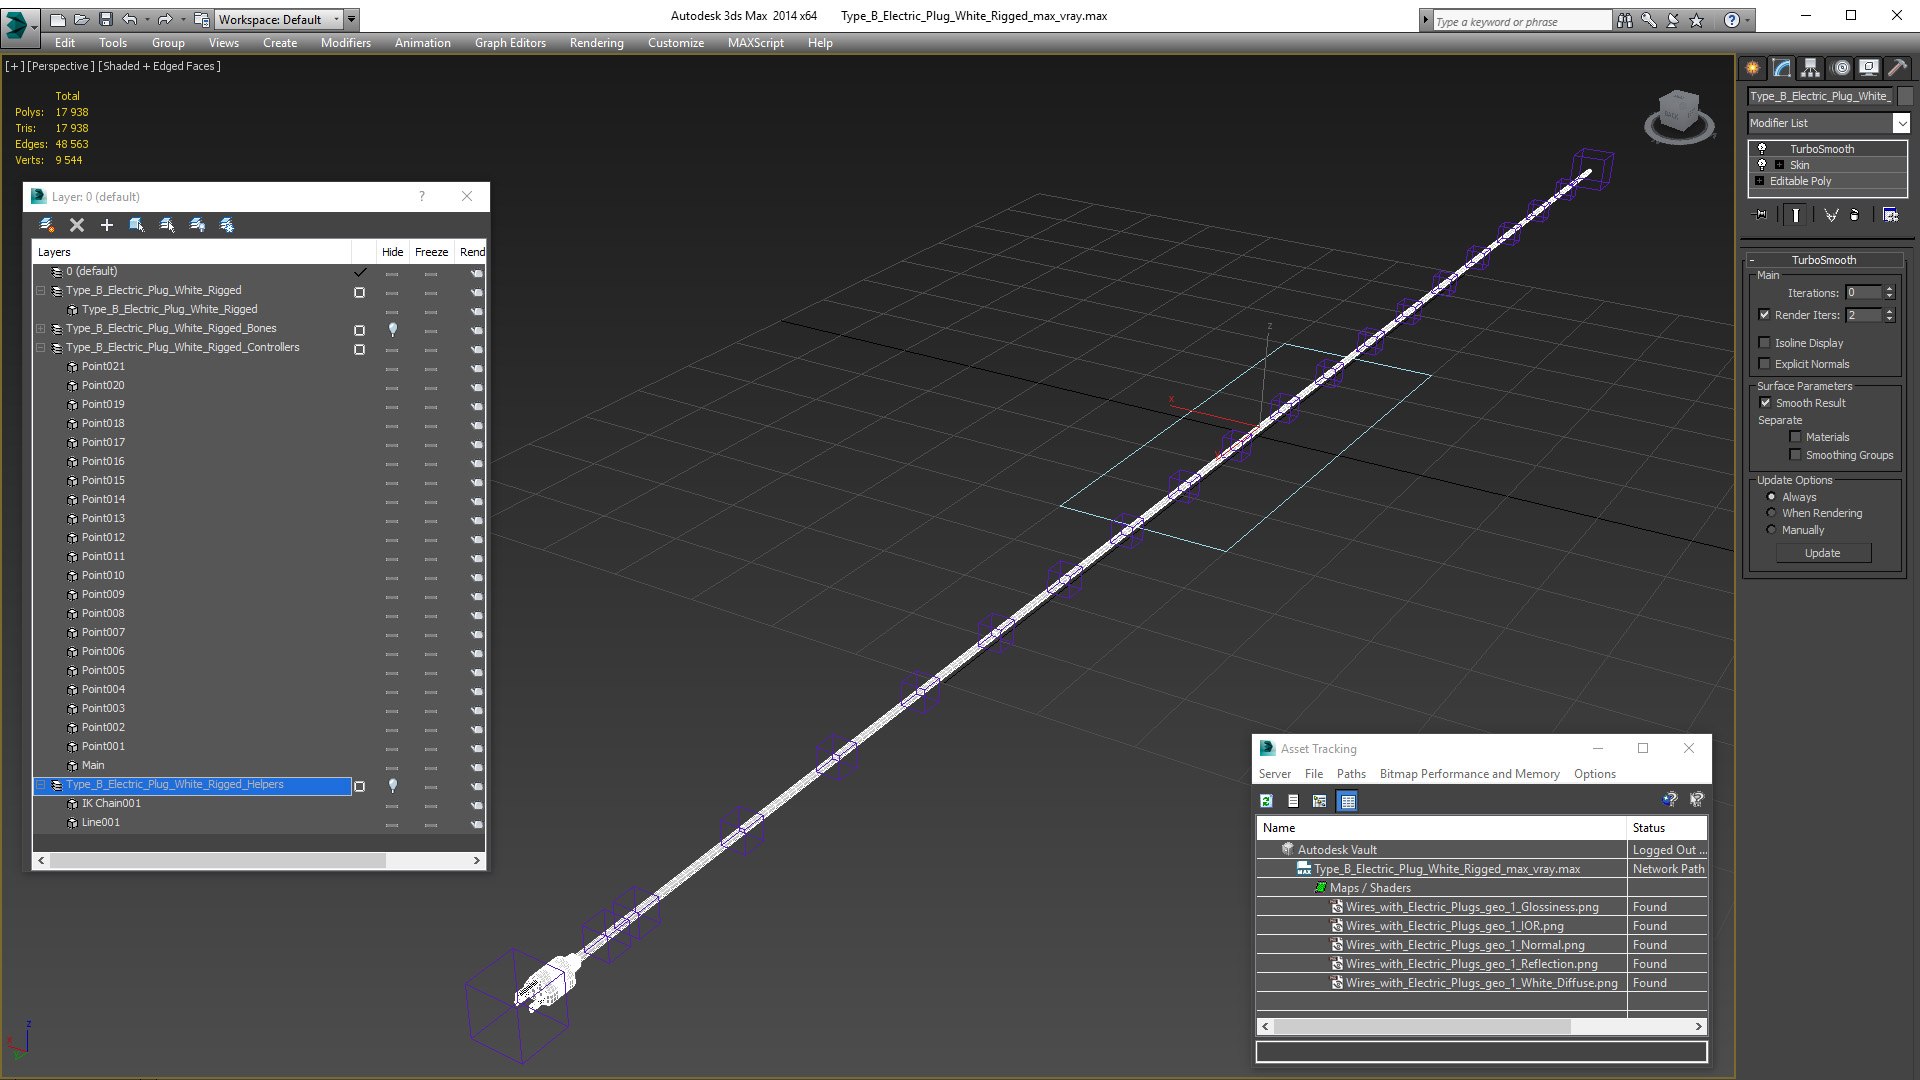Click Configure Modifier Sets icon

[x=1890, y=215]
